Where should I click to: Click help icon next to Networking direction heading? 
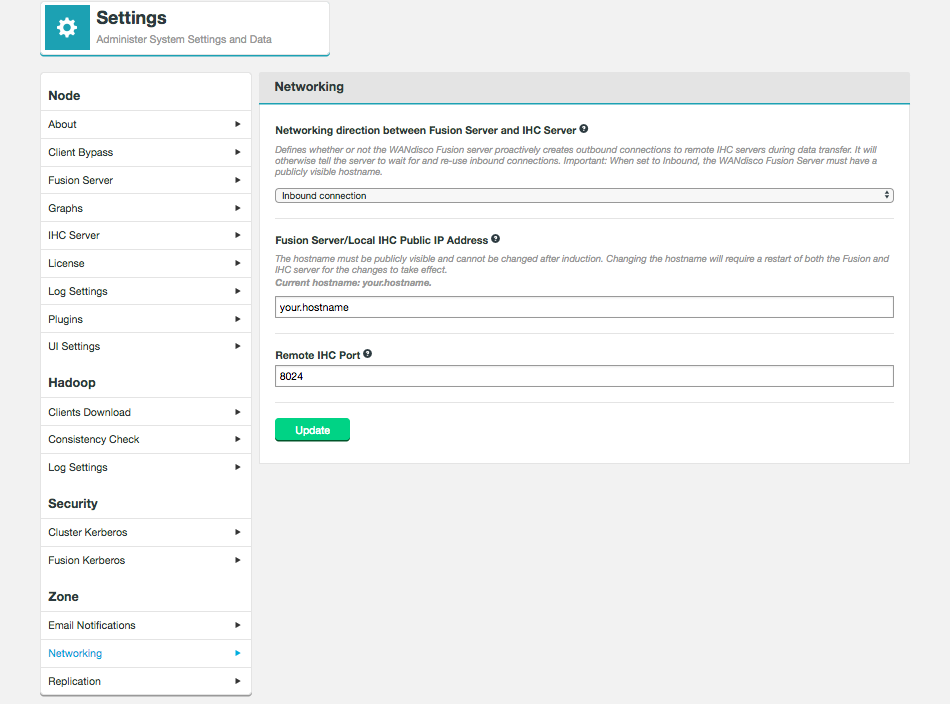(583, 128)
